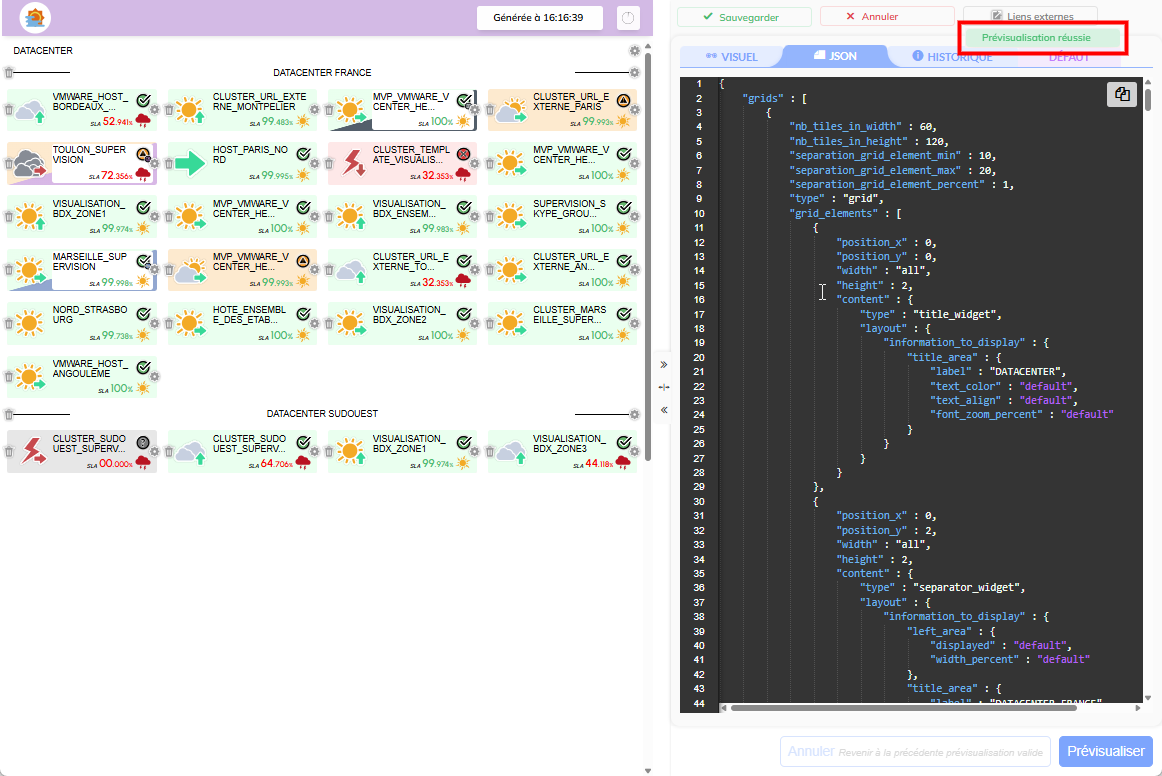Open gear settings for VMWARE_HOST_ANGOULEME tile

tap(154, 376)
